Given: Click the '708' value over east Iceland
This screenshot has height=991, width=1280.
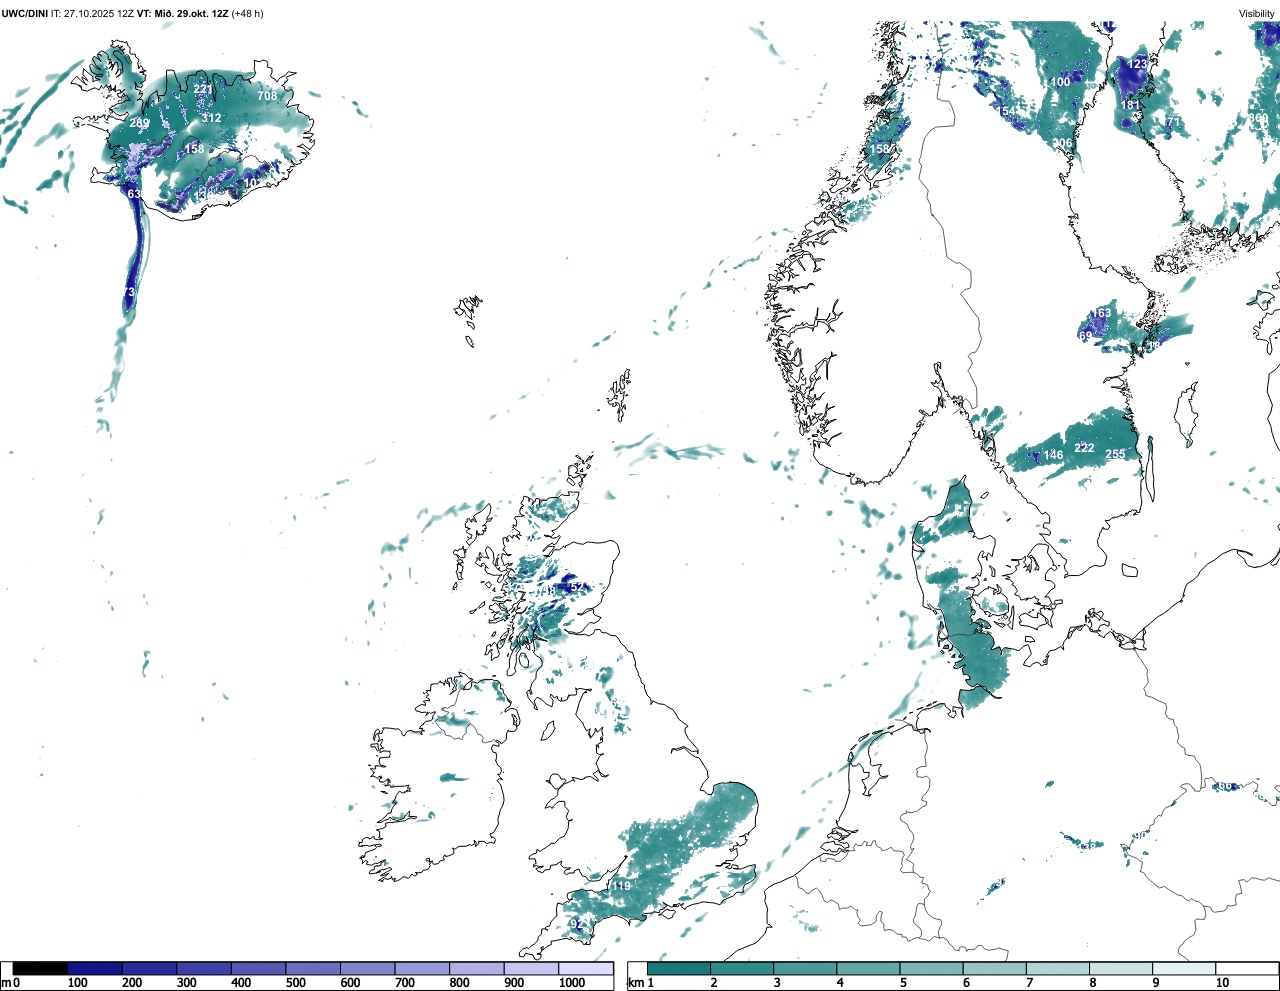Looking at the screenshot, I should click(x=267, y=96).
